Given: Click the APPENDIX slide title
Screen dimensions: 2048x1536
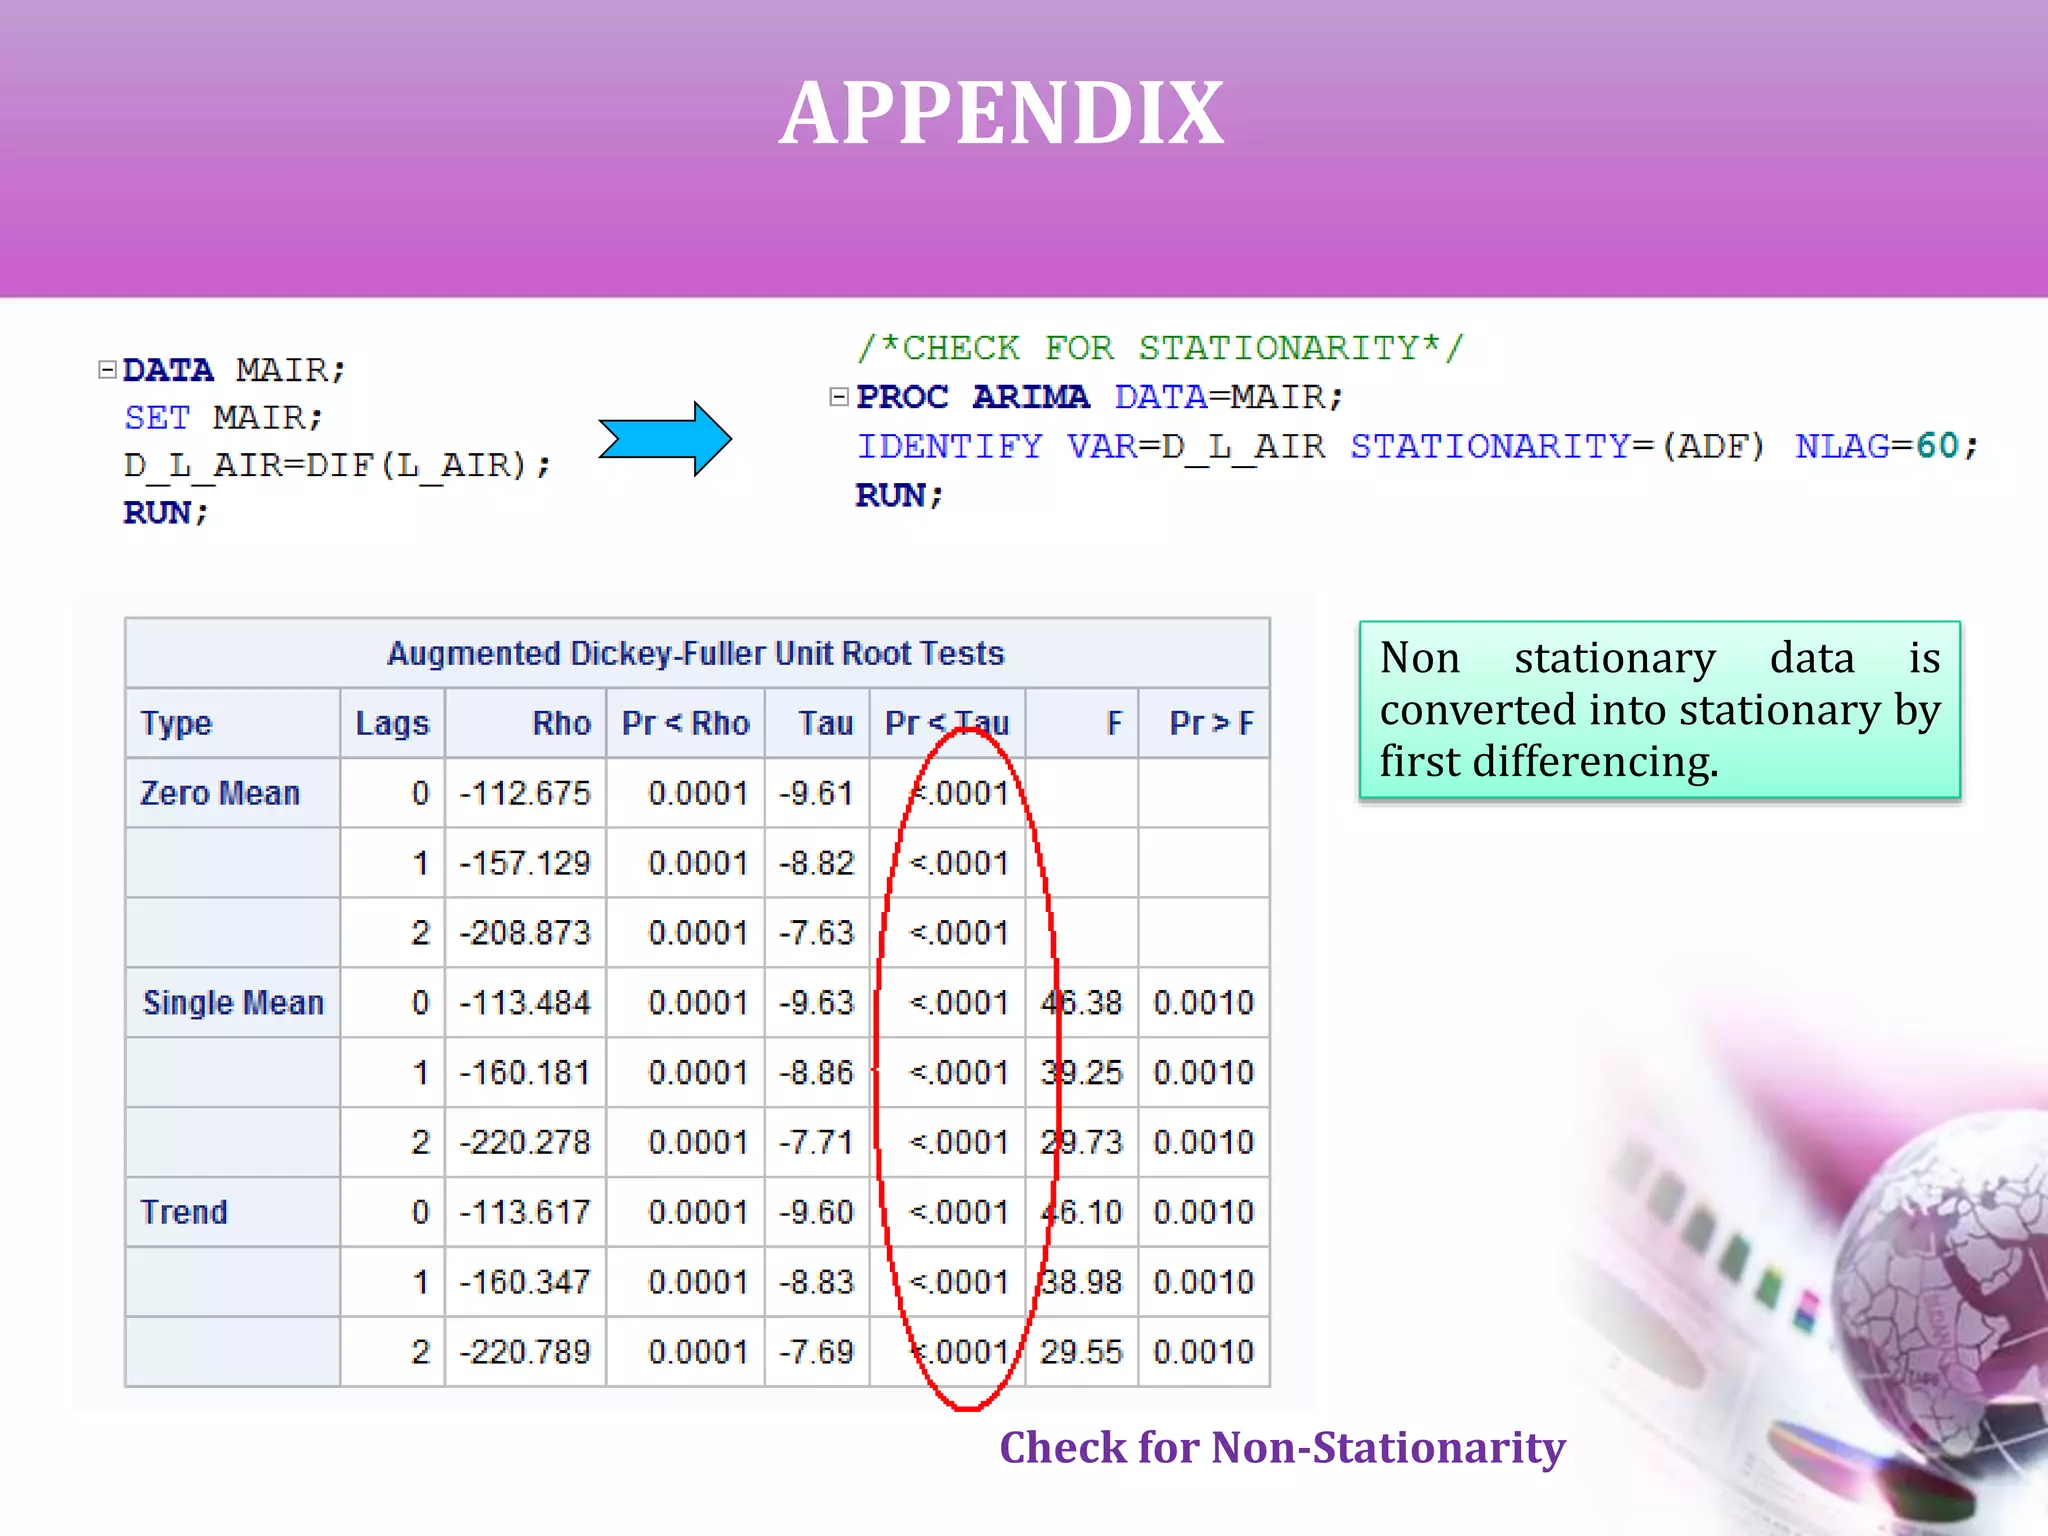Looking at the screenshot, I should click(x=1002, y=113).
